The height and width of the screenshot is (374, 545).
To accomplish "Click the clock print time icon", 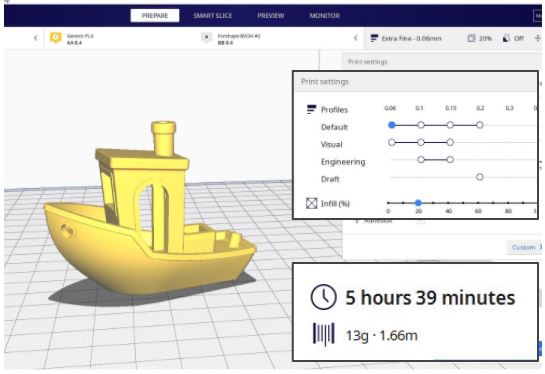I will click(323, 297).
